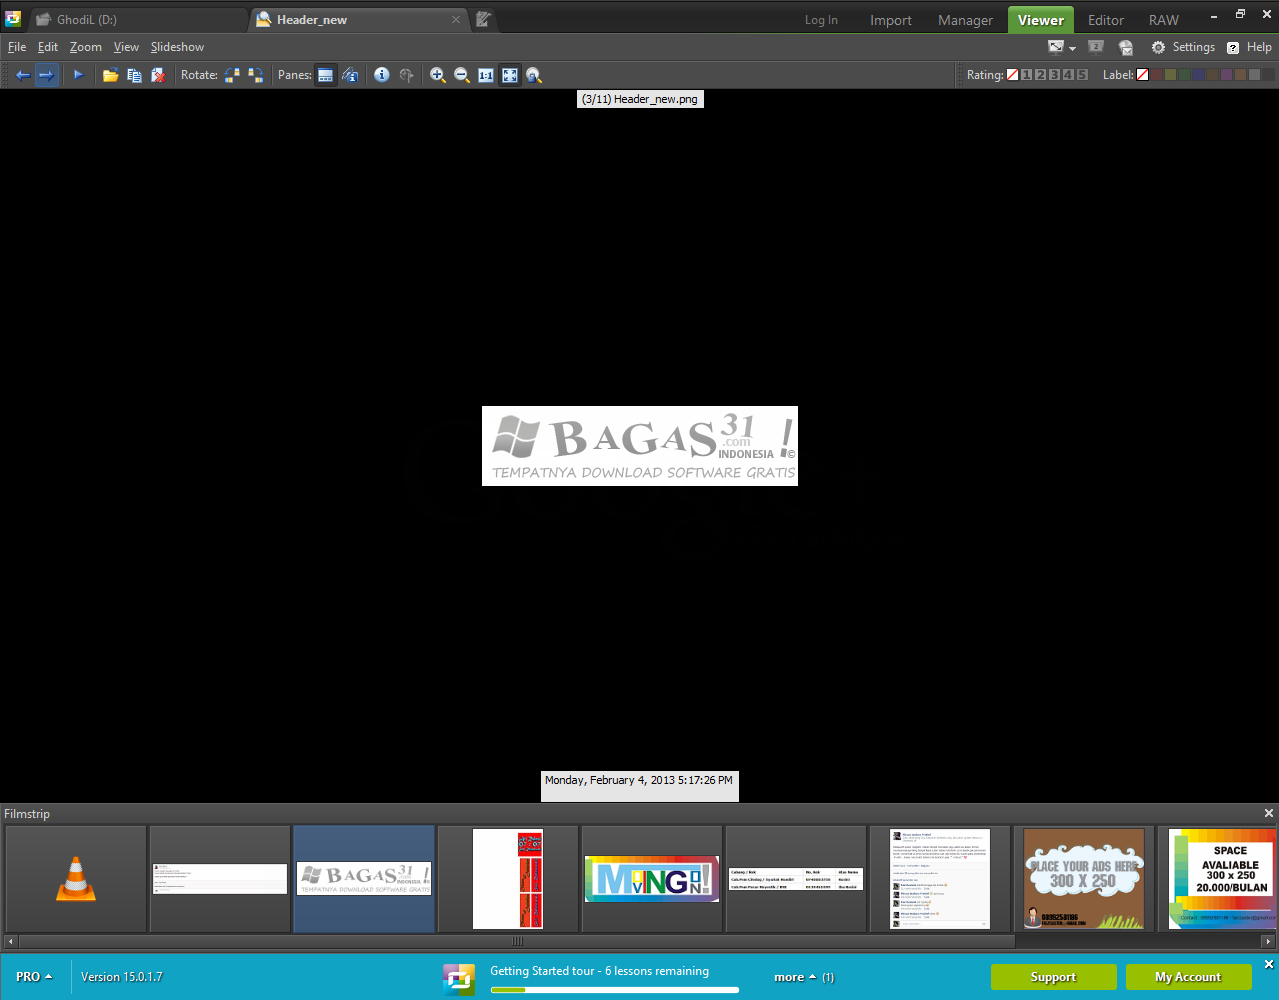The width and height of the screenshot is (1279, 1000).
Task: Set rating to 5
Action: point(1082,75)
